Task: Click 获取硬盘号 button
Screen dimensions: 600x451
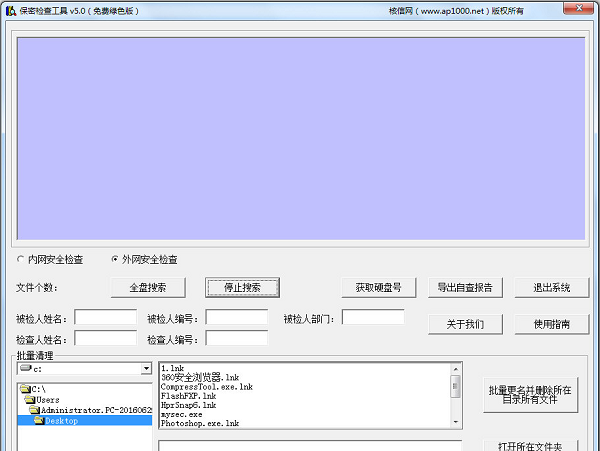Action: 378,288
